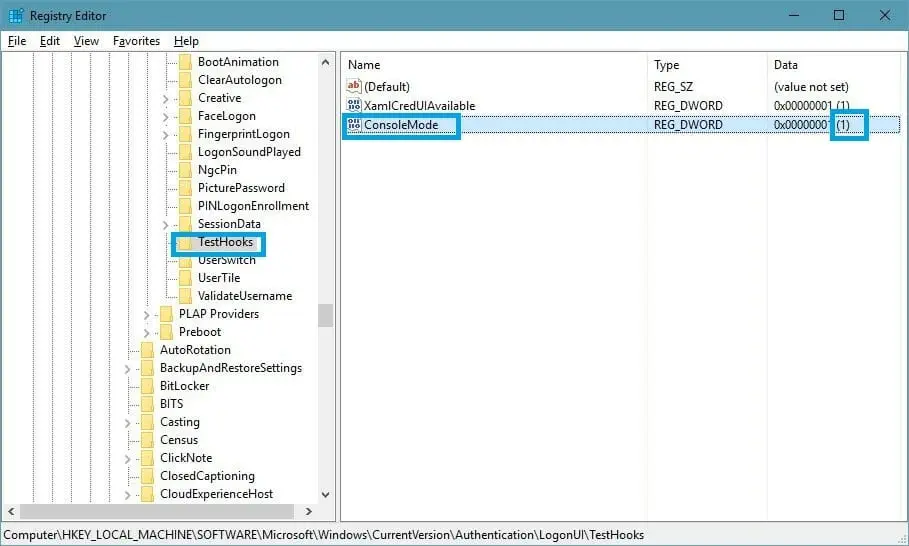Expand the FingerprintLogon key
This screenshot has height=546, width=909.
point(166,135)
